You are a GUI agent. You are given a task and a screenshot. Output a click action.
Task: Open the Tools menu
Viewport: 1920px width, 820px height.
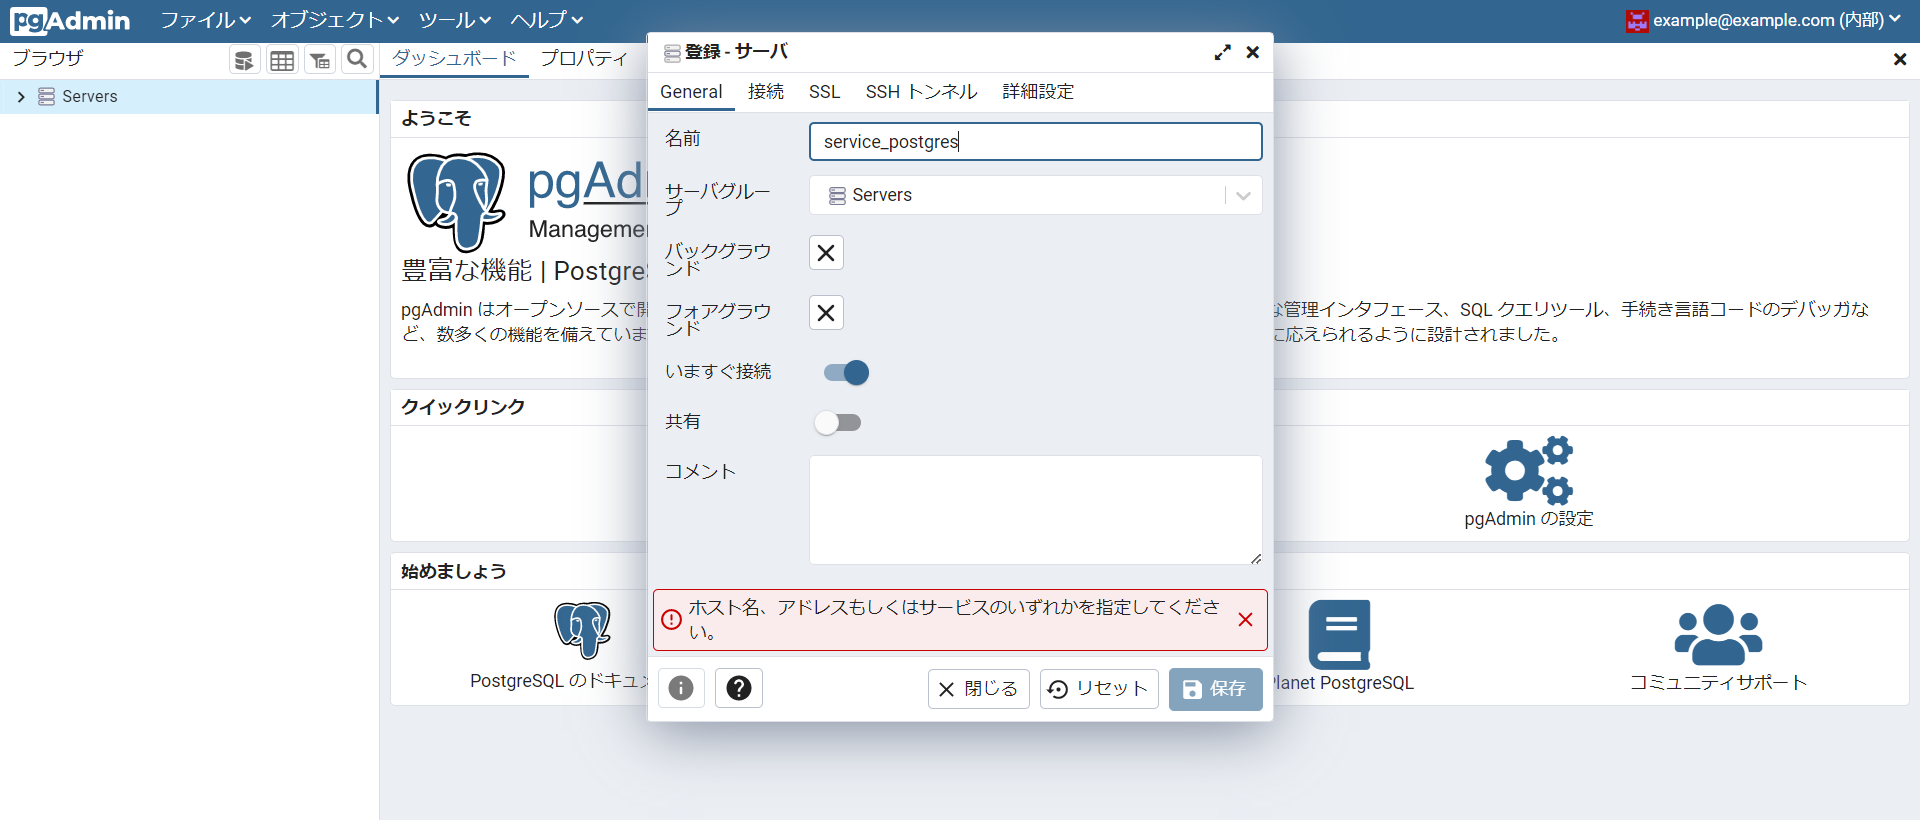(x=455, y=20)
